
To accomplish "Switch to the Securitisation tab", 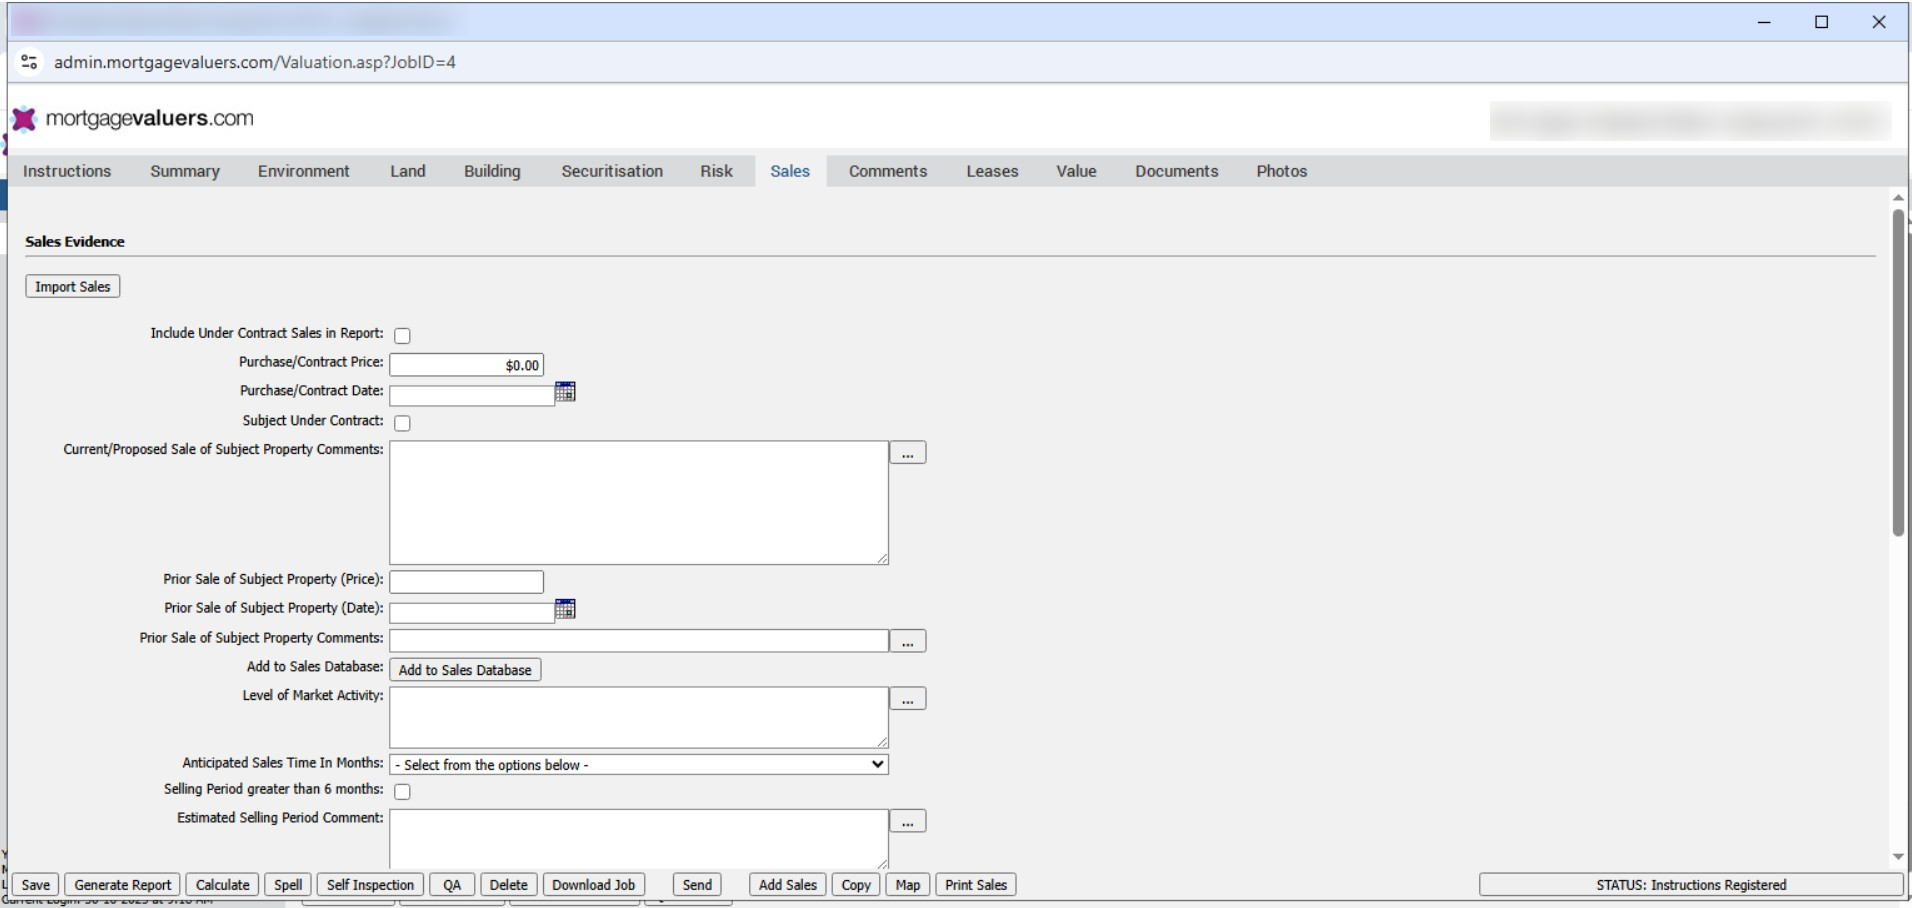I will click(612, 171).
